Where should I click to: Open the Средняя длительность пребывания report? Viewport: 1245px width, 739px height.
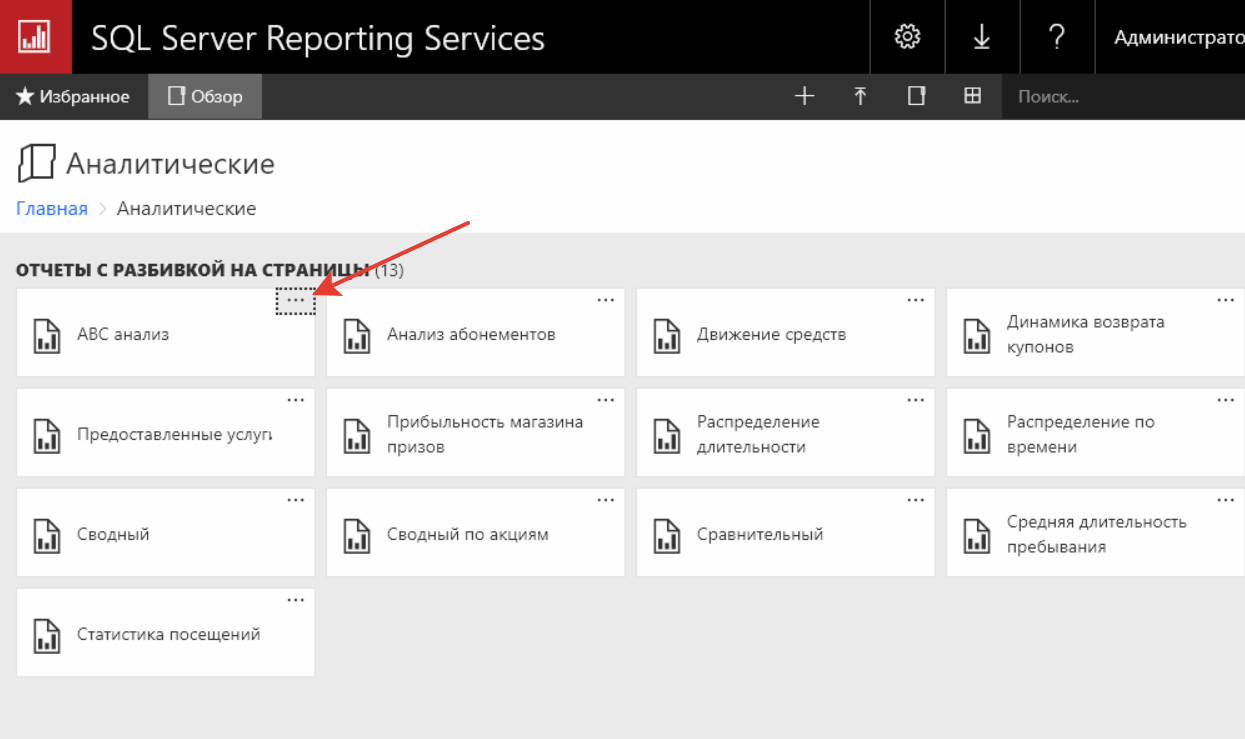pyautogui.click(x=1097, y=535)
